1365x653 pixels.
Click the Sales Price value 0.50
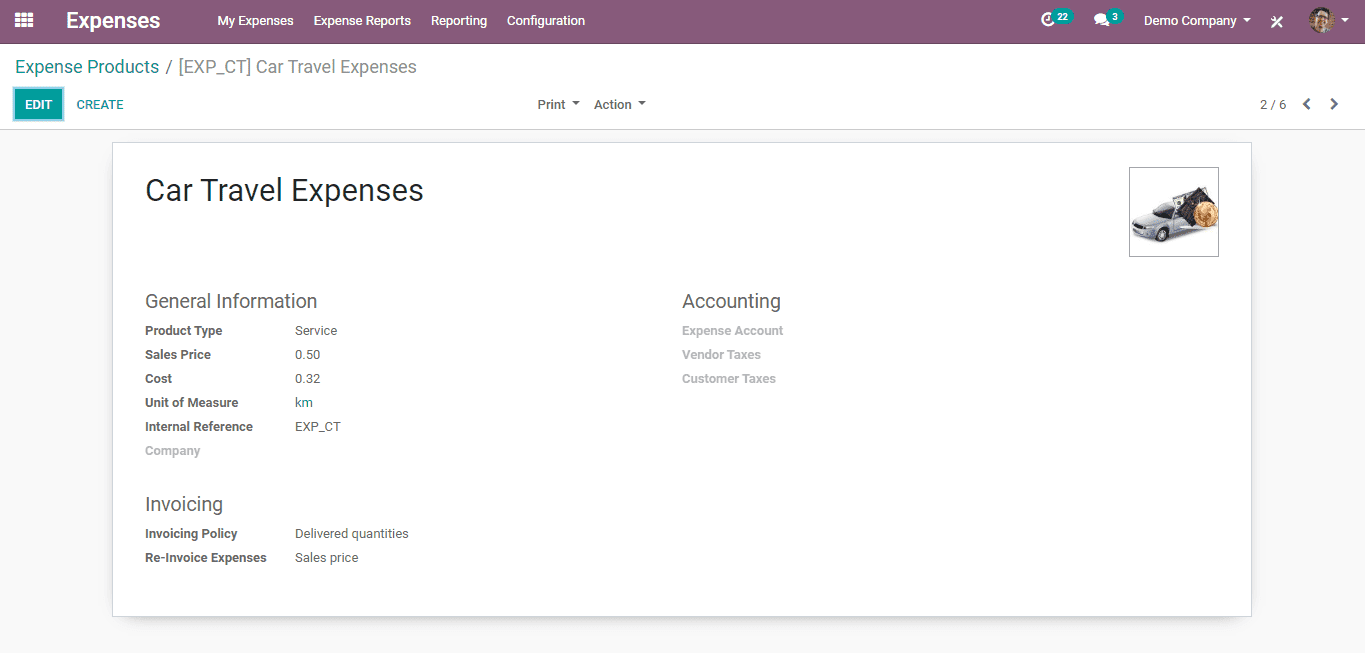(308, 355)
